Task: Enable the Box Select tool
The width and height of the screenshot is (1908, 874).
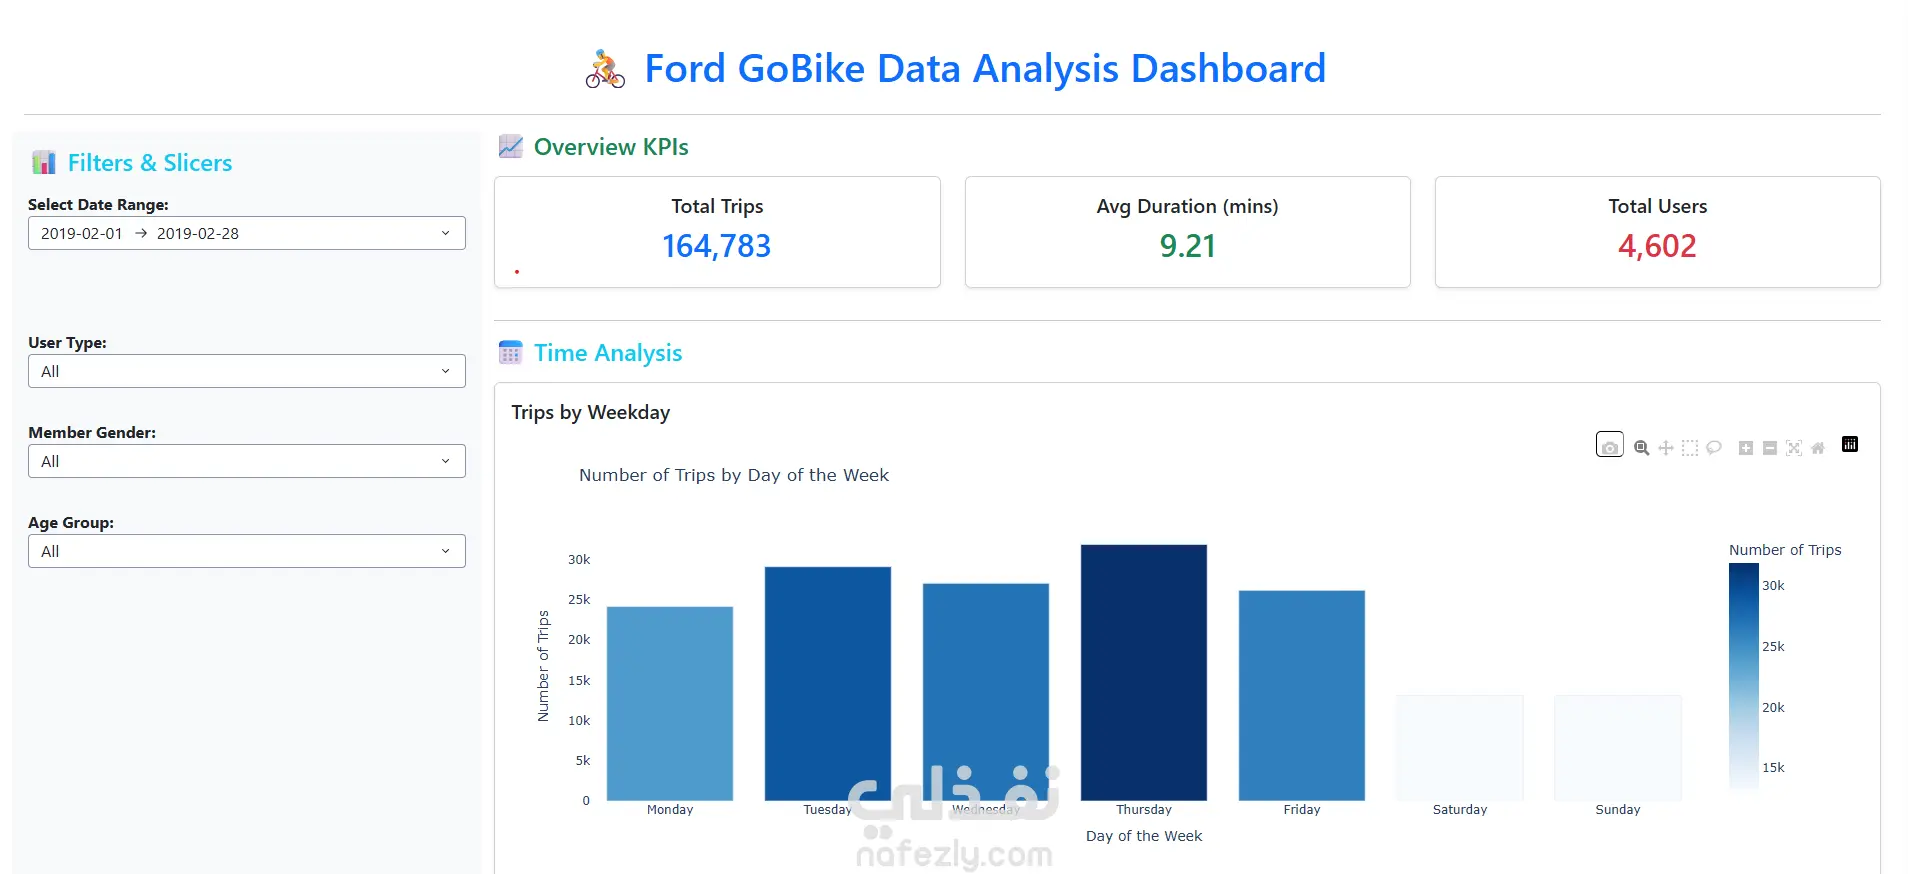Action: coord(1689,448)
